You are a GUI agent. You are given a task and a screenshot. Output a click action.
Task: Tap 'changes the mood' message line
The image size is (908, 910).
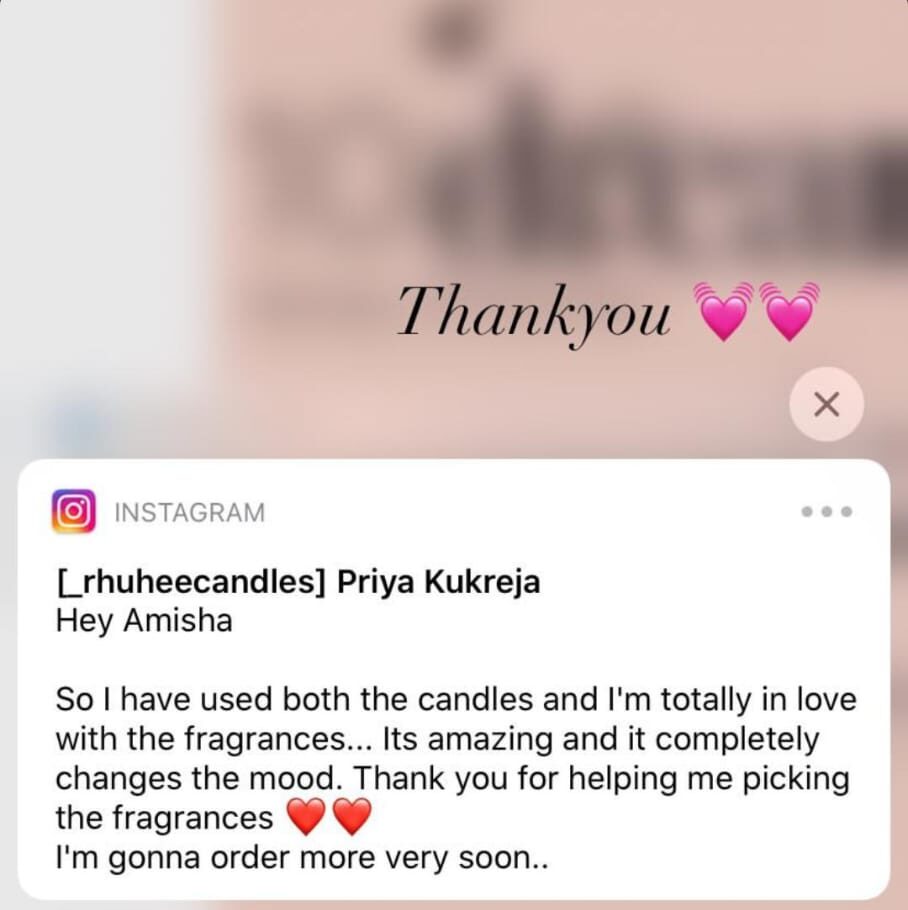[x=453, y=778]
